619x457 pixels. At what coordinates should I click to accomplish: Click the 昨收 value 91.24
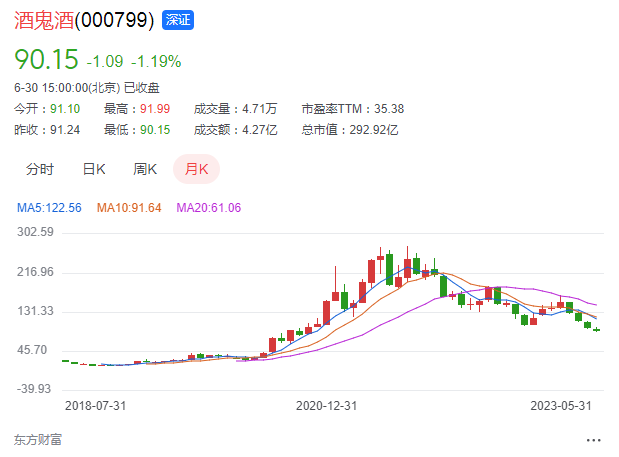(x=65, y=130)
